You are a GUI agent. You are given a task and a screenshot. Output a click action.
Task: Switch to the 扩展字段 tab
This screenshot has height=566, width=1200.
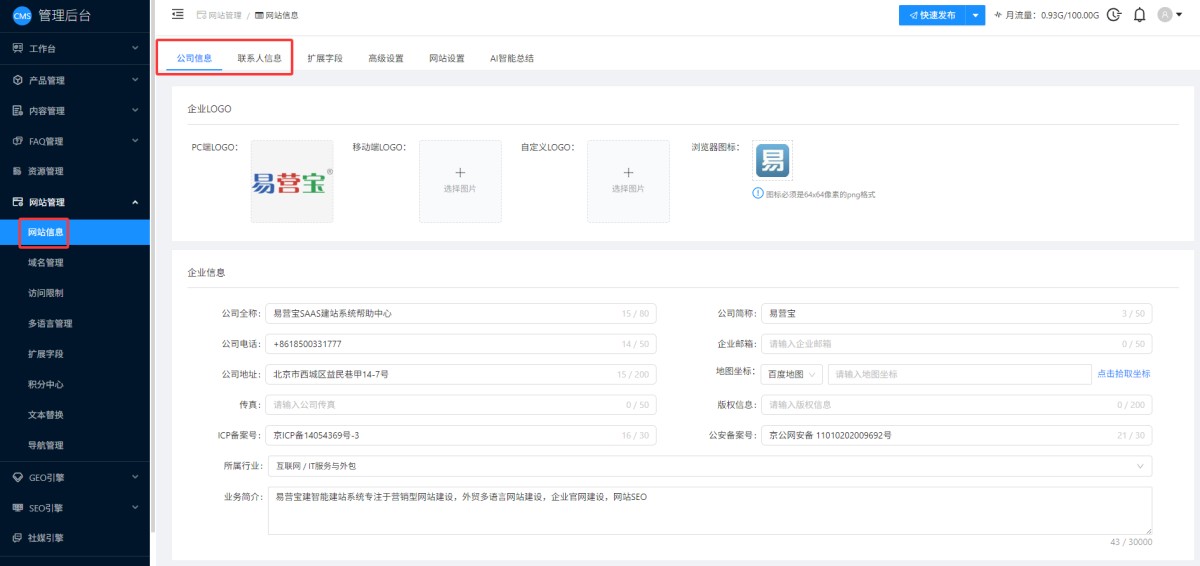[325, 58]
